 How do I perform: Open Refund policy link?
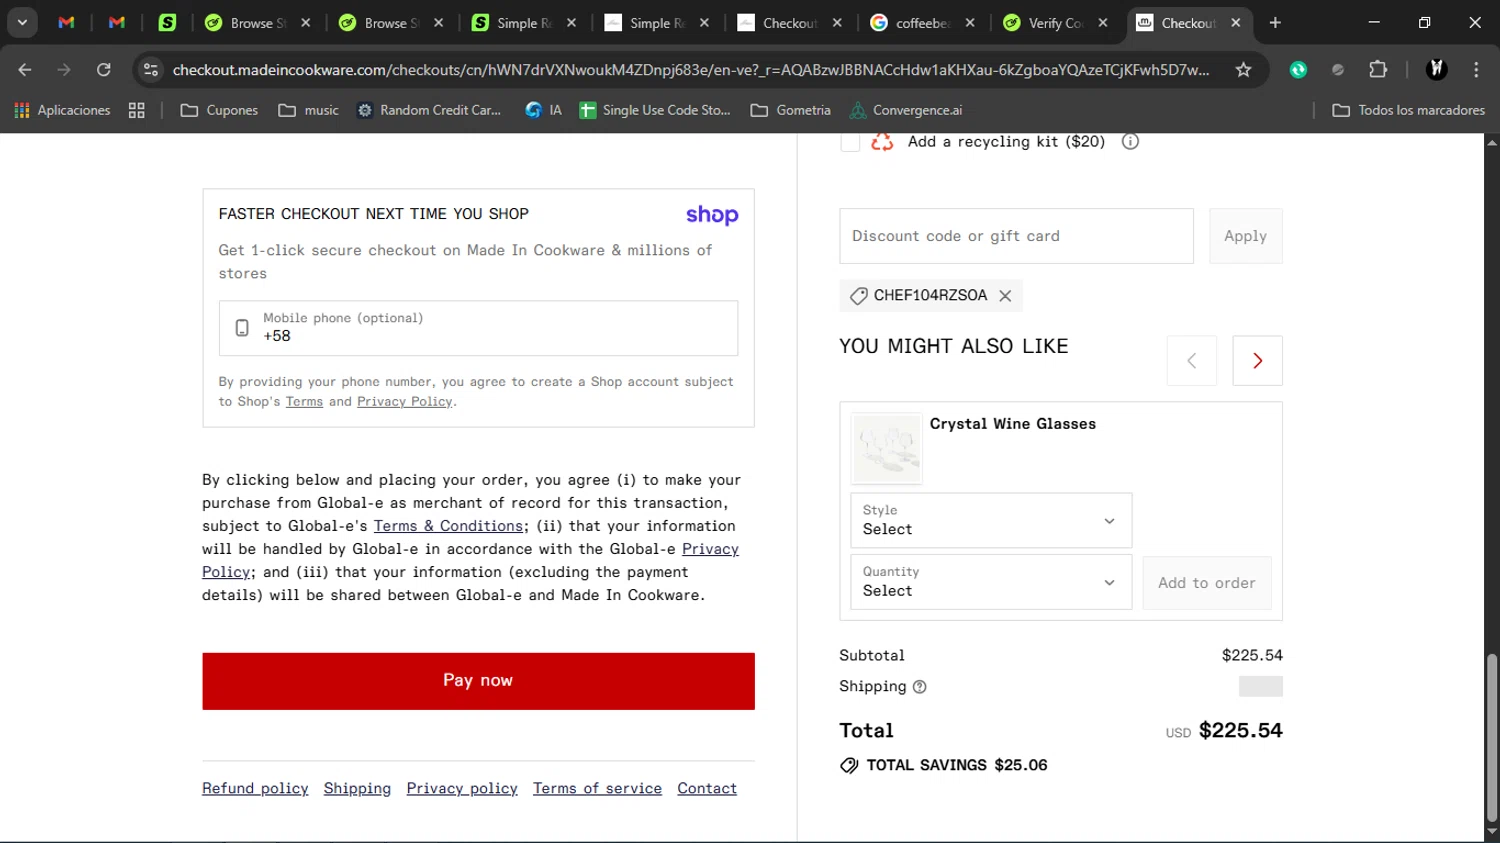click(x=255, y=789)
